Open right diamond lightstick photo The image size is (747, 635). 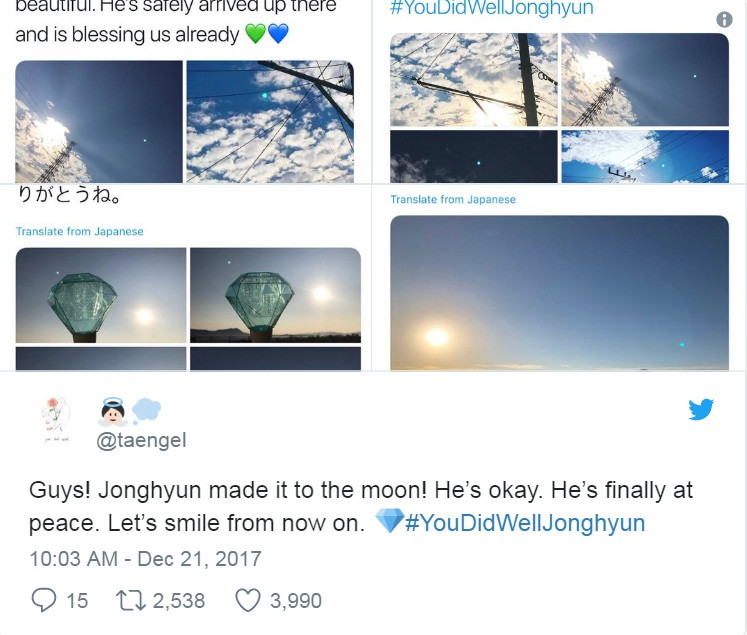click(x=275, y=294)
